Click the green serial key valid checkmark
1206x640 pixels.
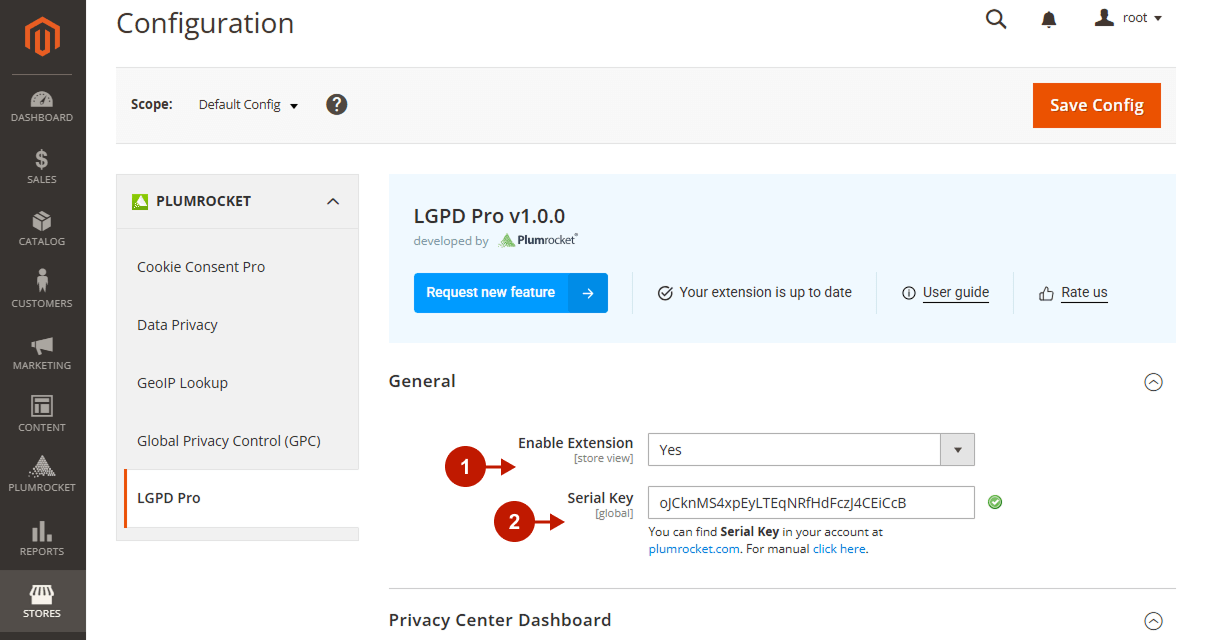(x=995, y=502)
